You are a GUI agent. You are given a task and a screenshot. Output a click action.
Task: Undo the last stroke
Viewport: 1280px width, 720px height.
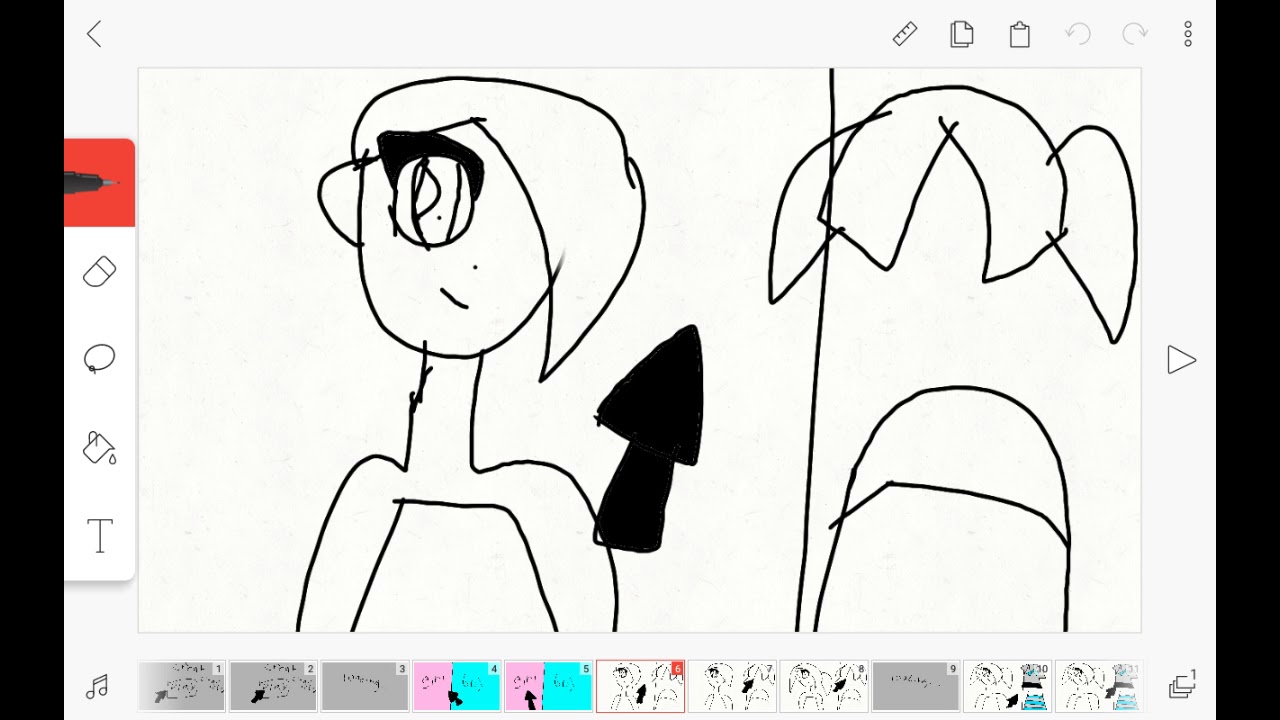(x=1078, y=34)
